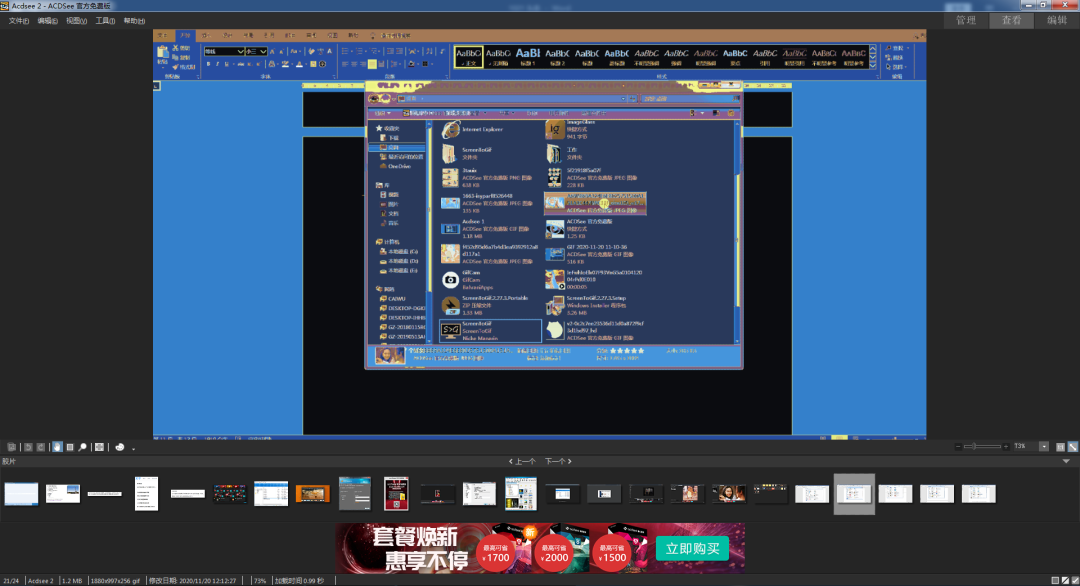This screenshot has width=1080, height=586.
Task: Select the last filmstrip thumbnail
Action: point(979,494)
